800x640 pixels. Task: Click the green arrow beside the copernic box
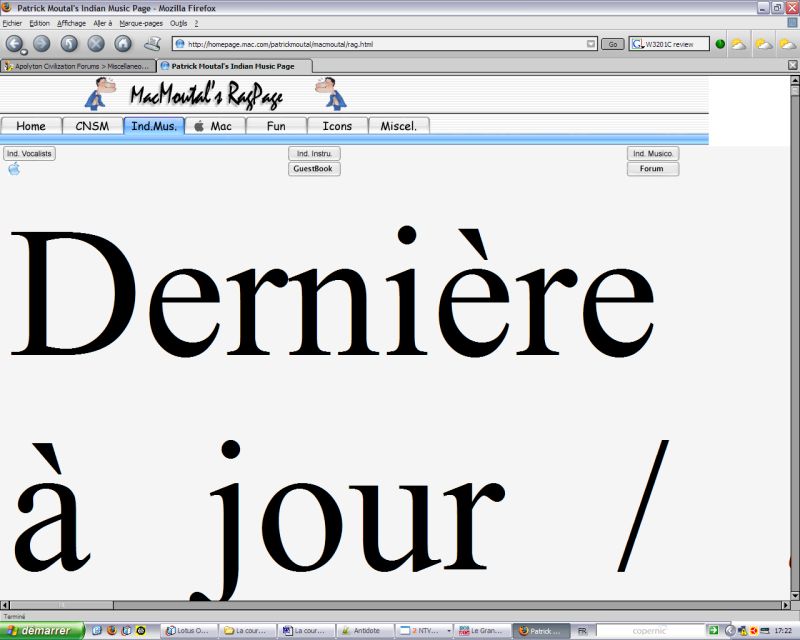[713, 631]
